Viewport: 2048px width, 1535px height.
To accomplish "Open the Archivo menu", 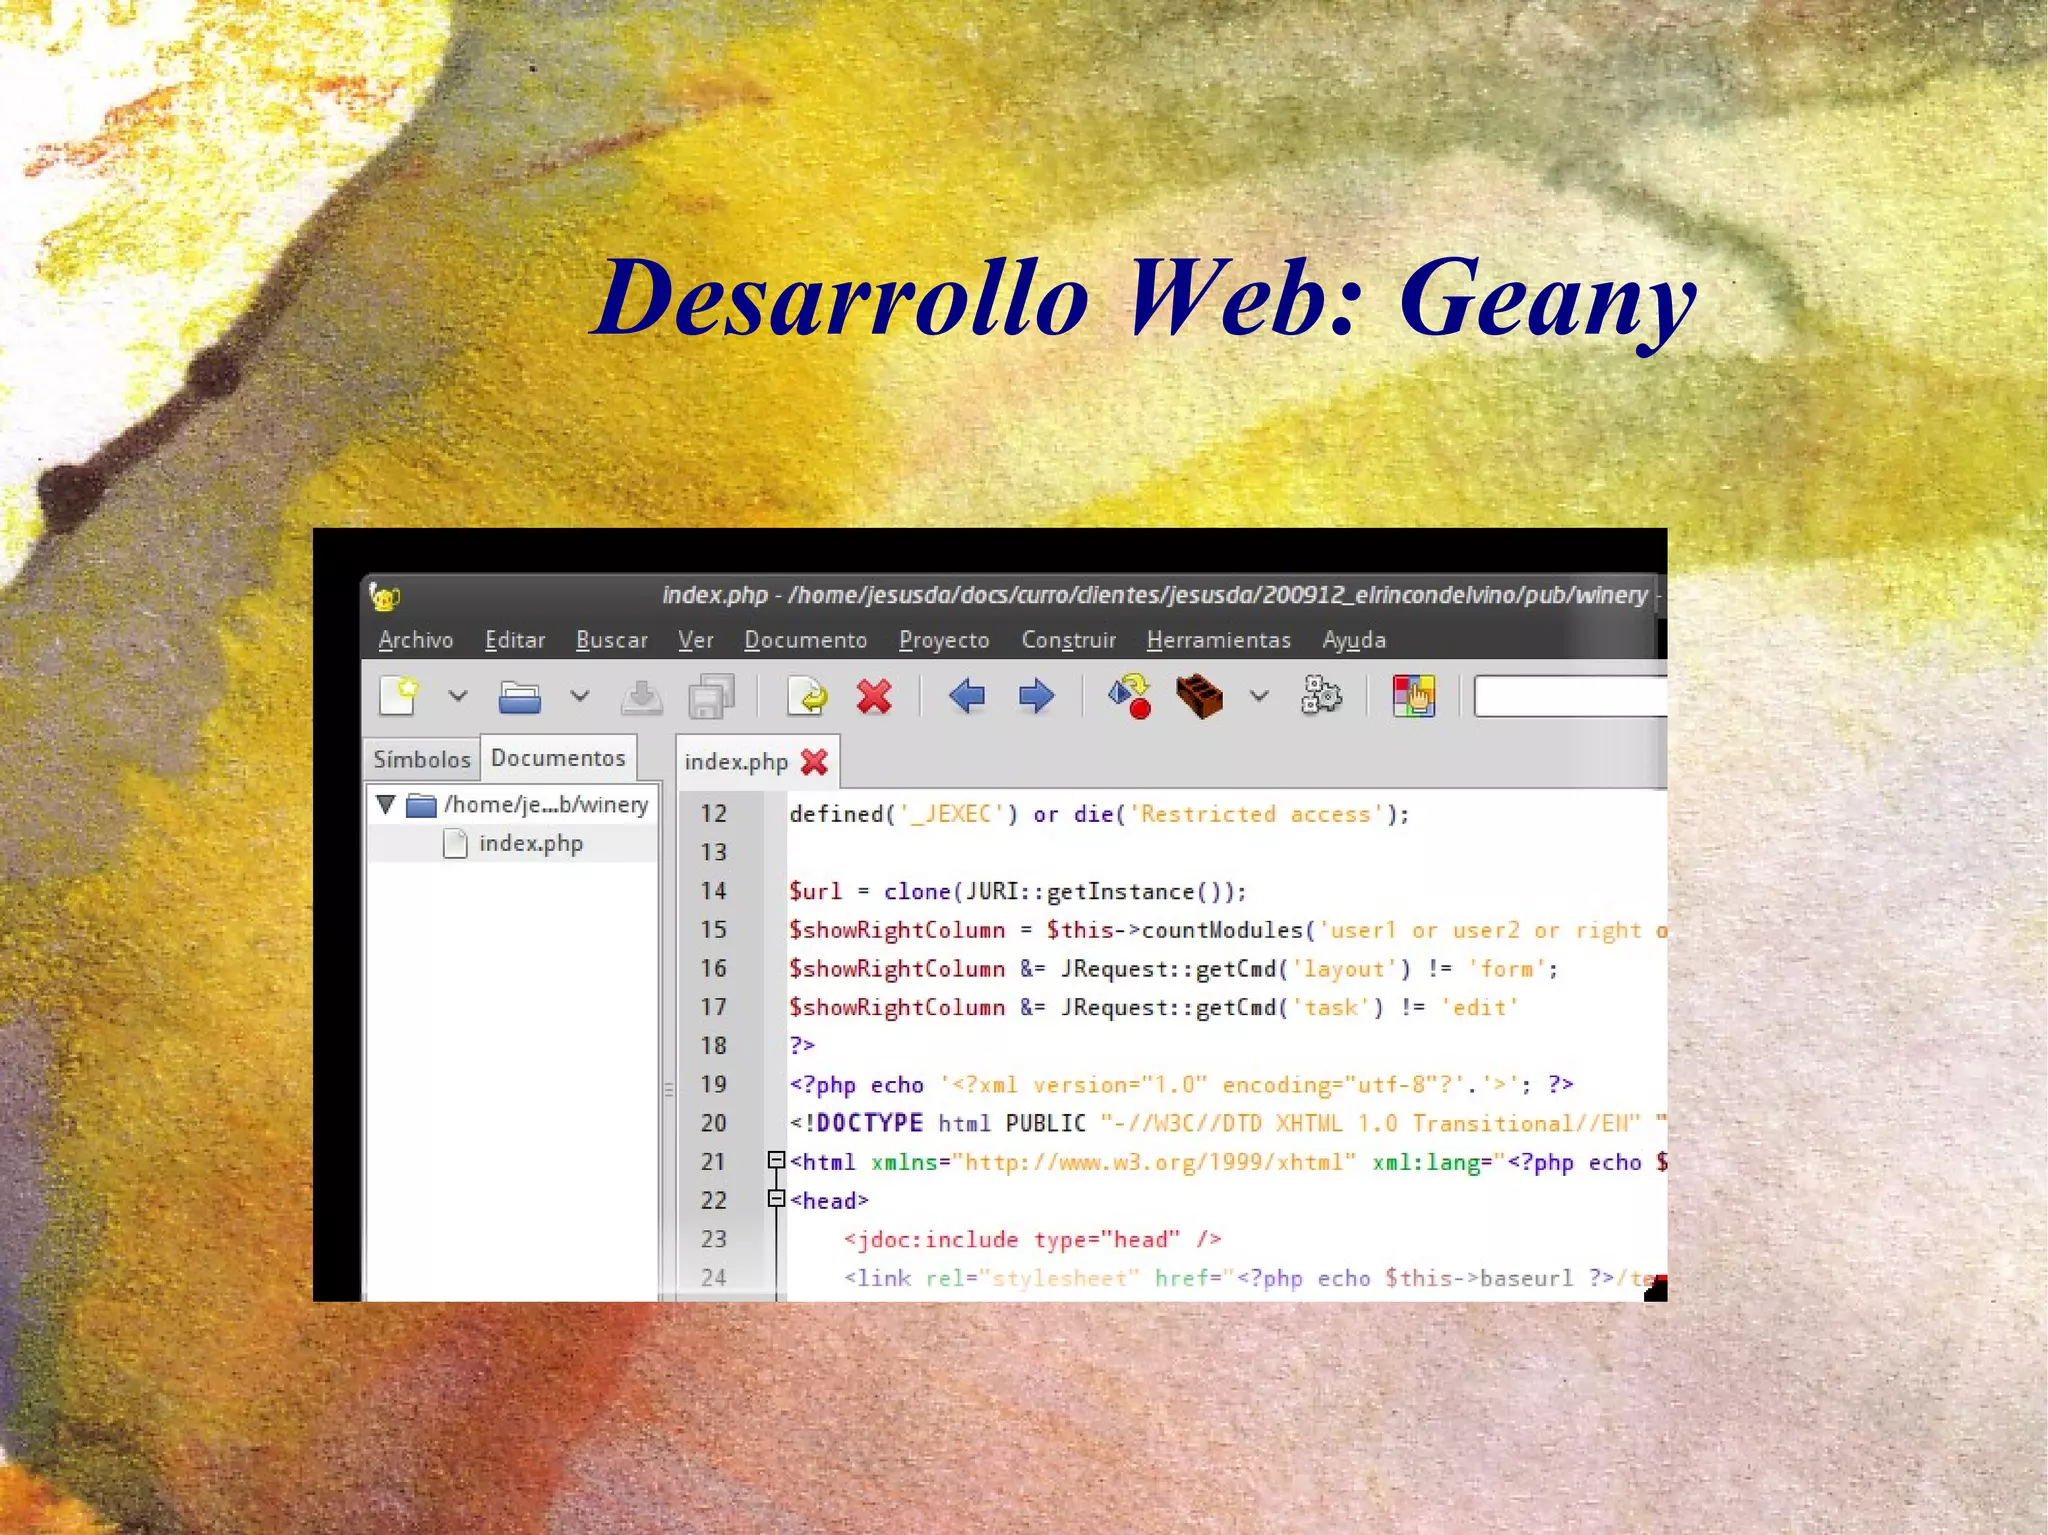I will point(416,640).
